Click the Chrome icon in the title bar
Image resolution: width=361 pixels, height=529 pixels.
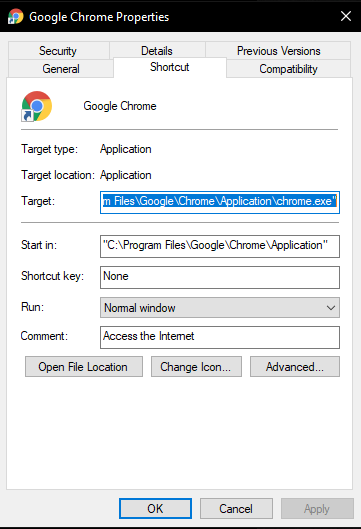pos(16,17)
